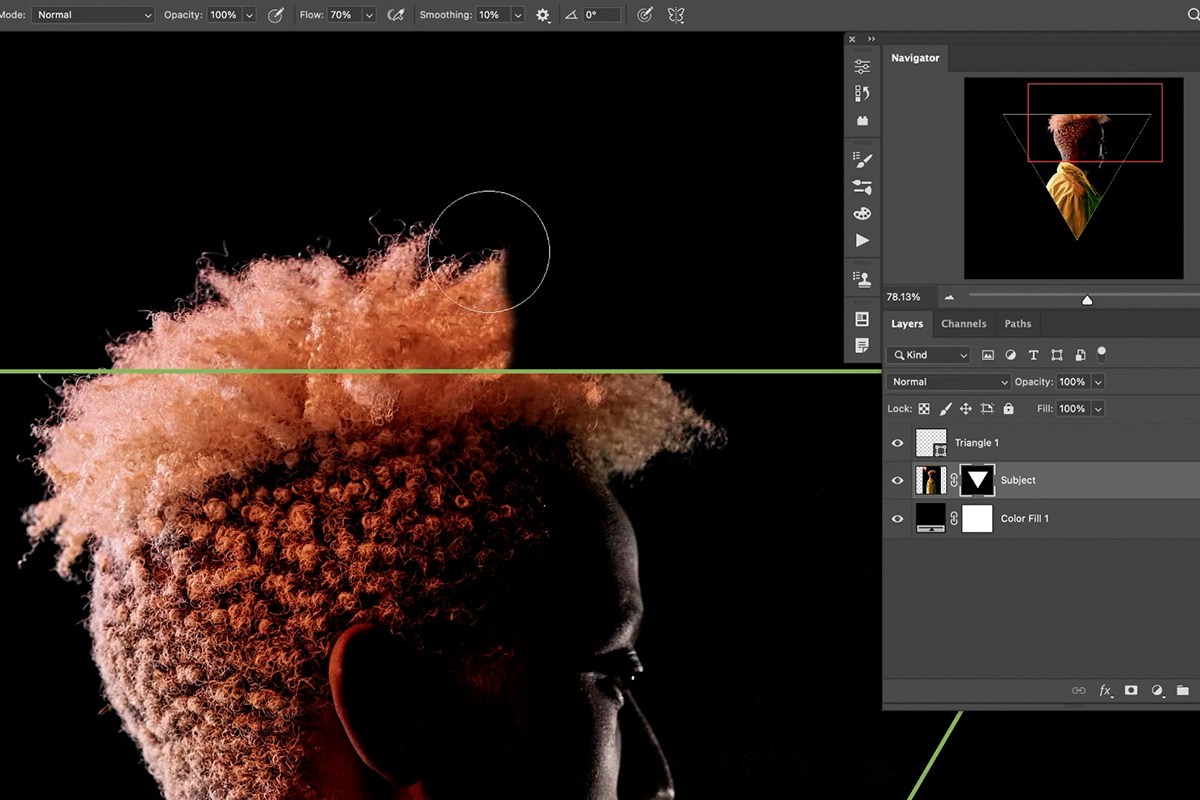Filter layers by shape layers icon
This screenshot has height=800, width=1200.
click(x=1057, y=355)
